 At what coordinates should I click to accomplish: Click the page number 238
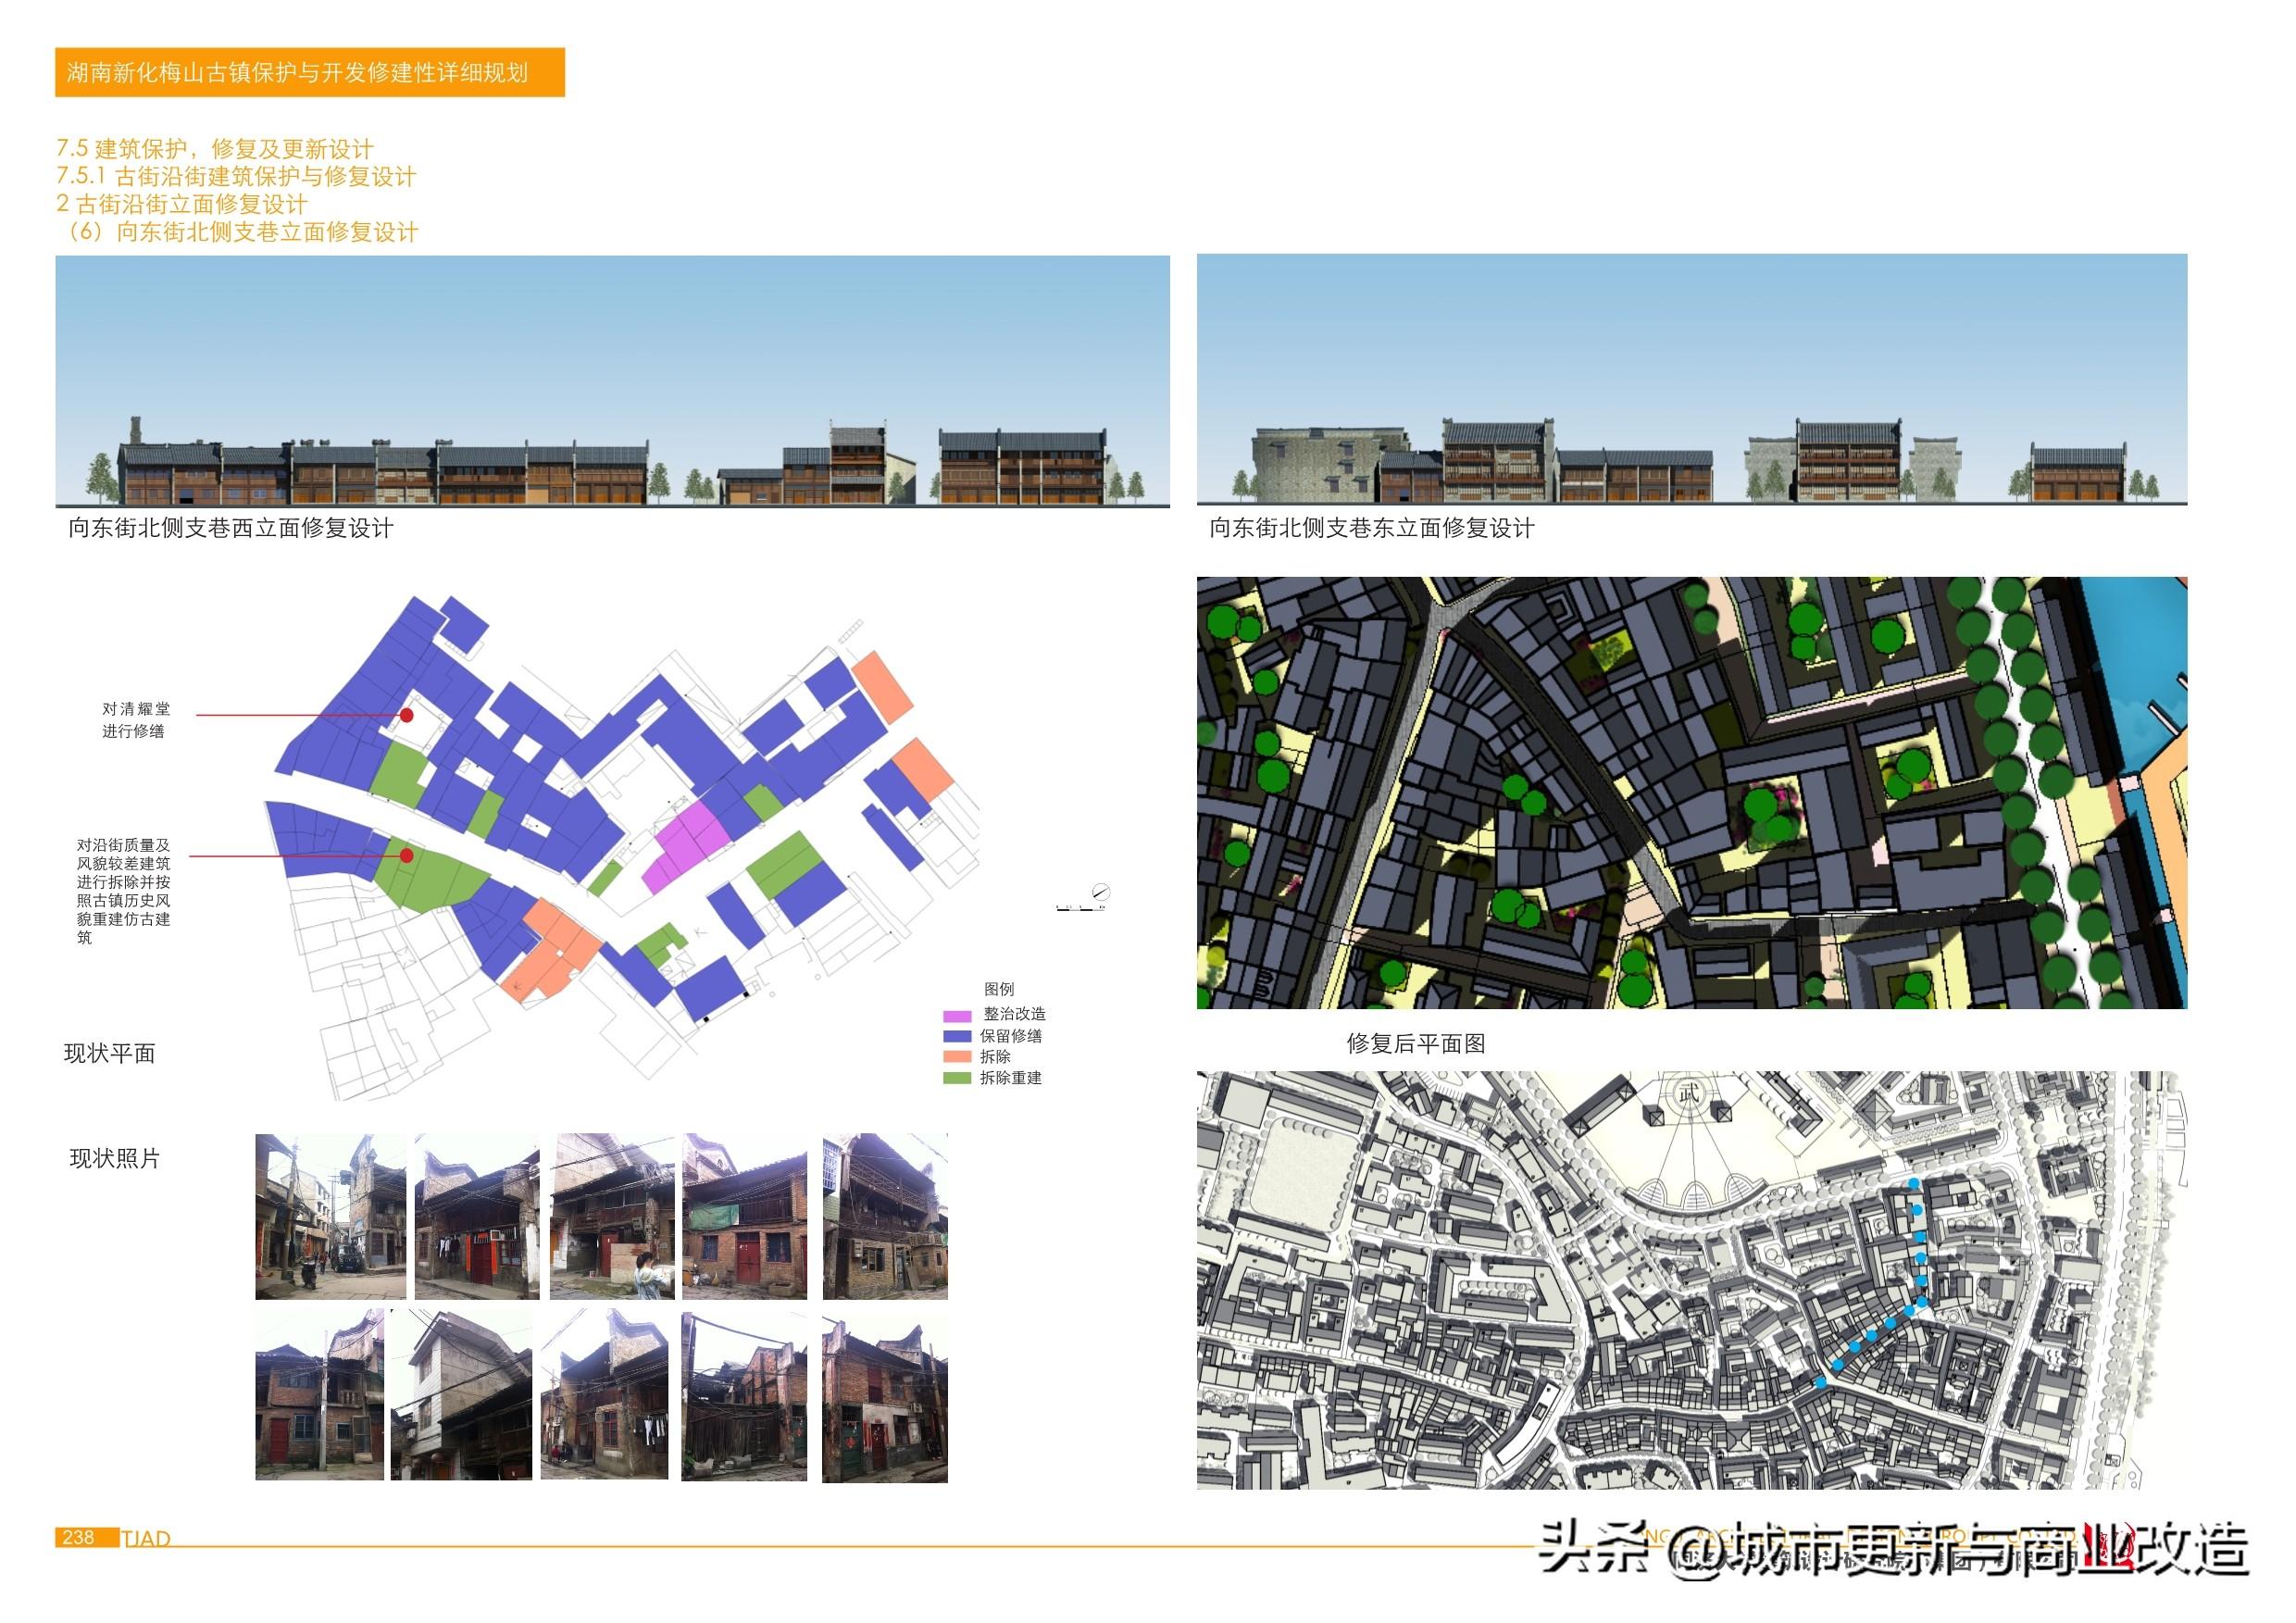[78, 1537]
